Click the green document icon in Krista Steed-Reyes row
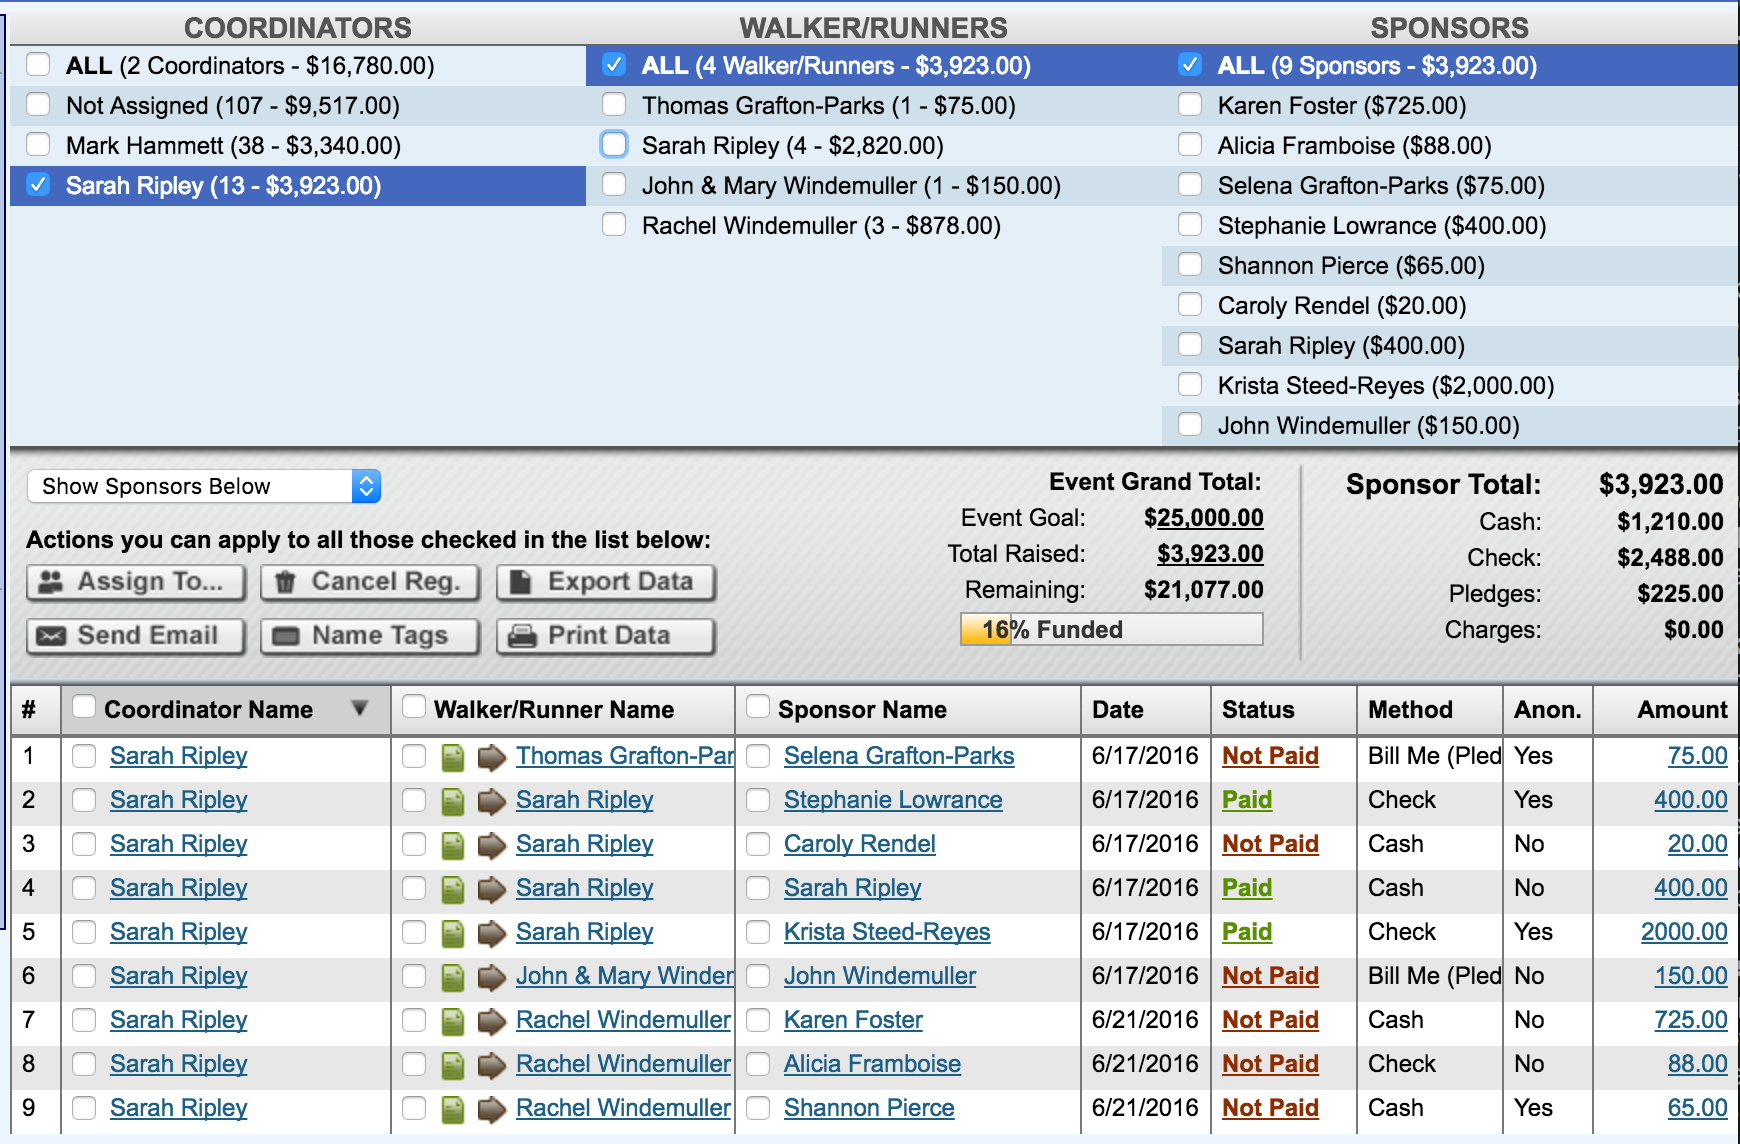 point(453,934)
